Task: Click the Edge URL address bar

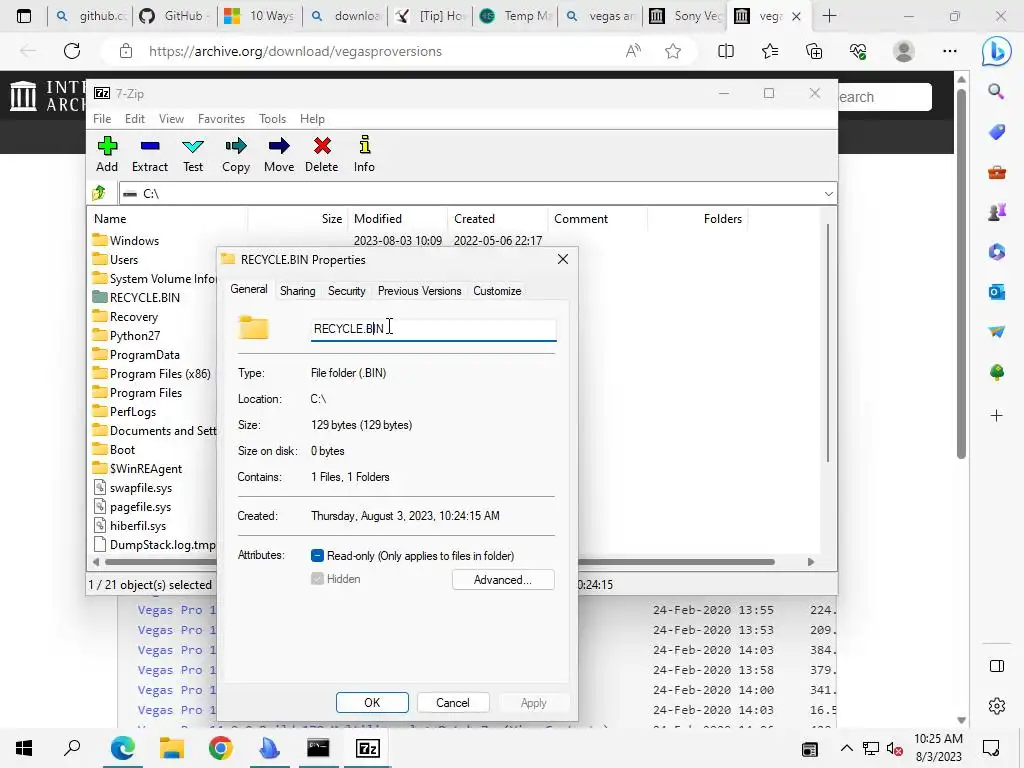Action: pyautogui.click(x=366, y=51)
